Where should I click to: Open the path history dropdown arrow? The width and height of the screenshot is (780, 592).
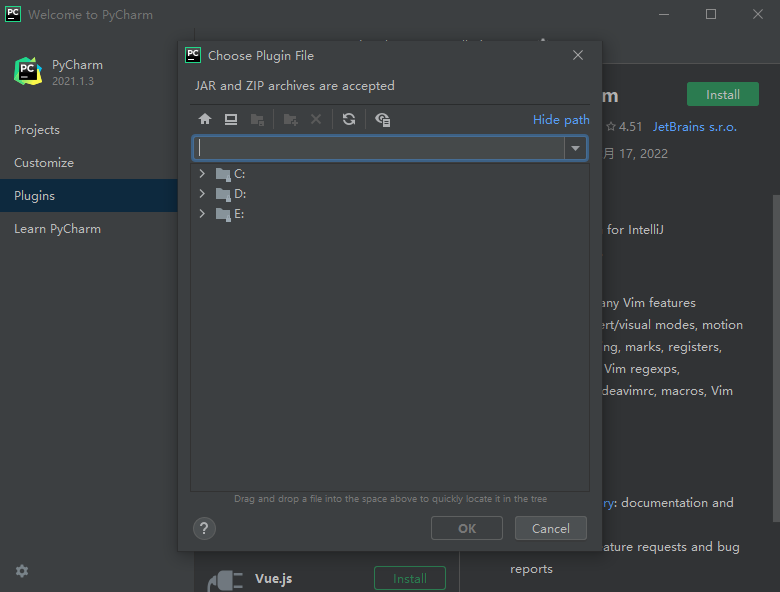pyautogui.click(x=576, y=148)
